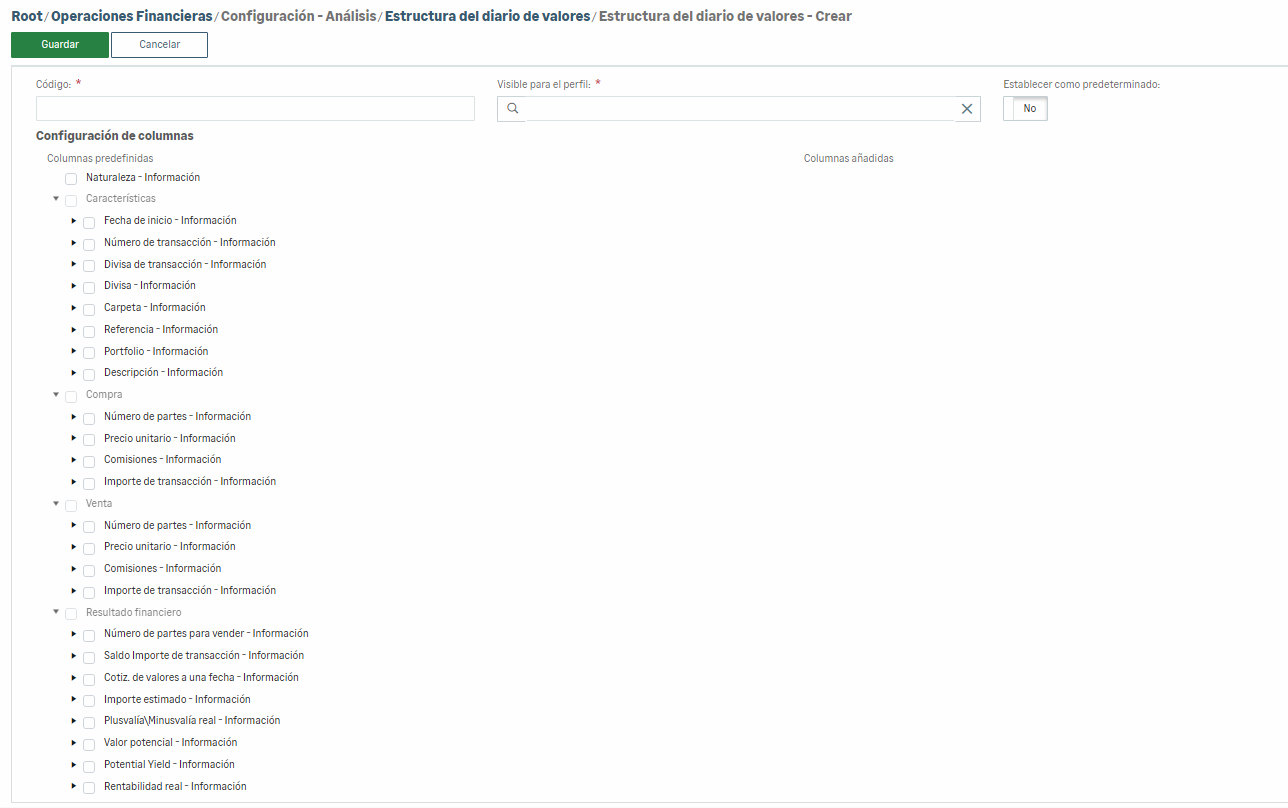
Task: Collapse the 'Venta' tree group
Action: pyautogui.click(x=56, y=503)
